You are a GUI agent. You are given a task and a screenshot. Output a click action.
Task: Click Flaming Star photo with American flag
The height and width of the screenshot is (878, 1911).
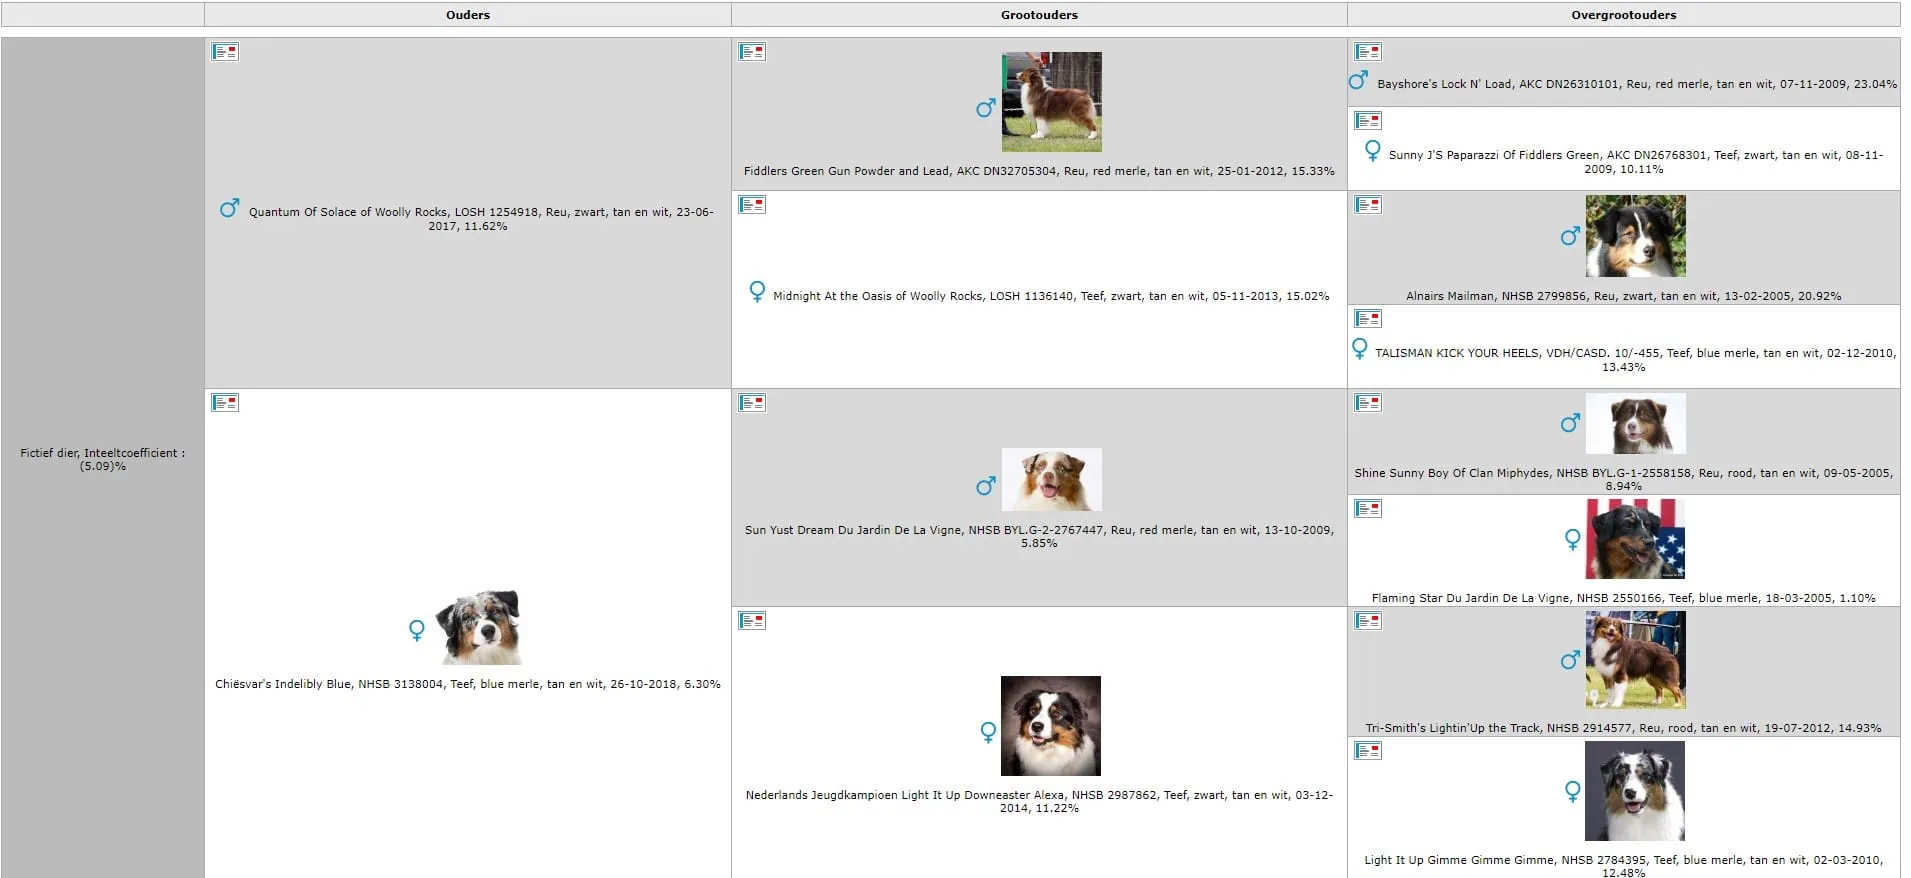pos(1635,540)
